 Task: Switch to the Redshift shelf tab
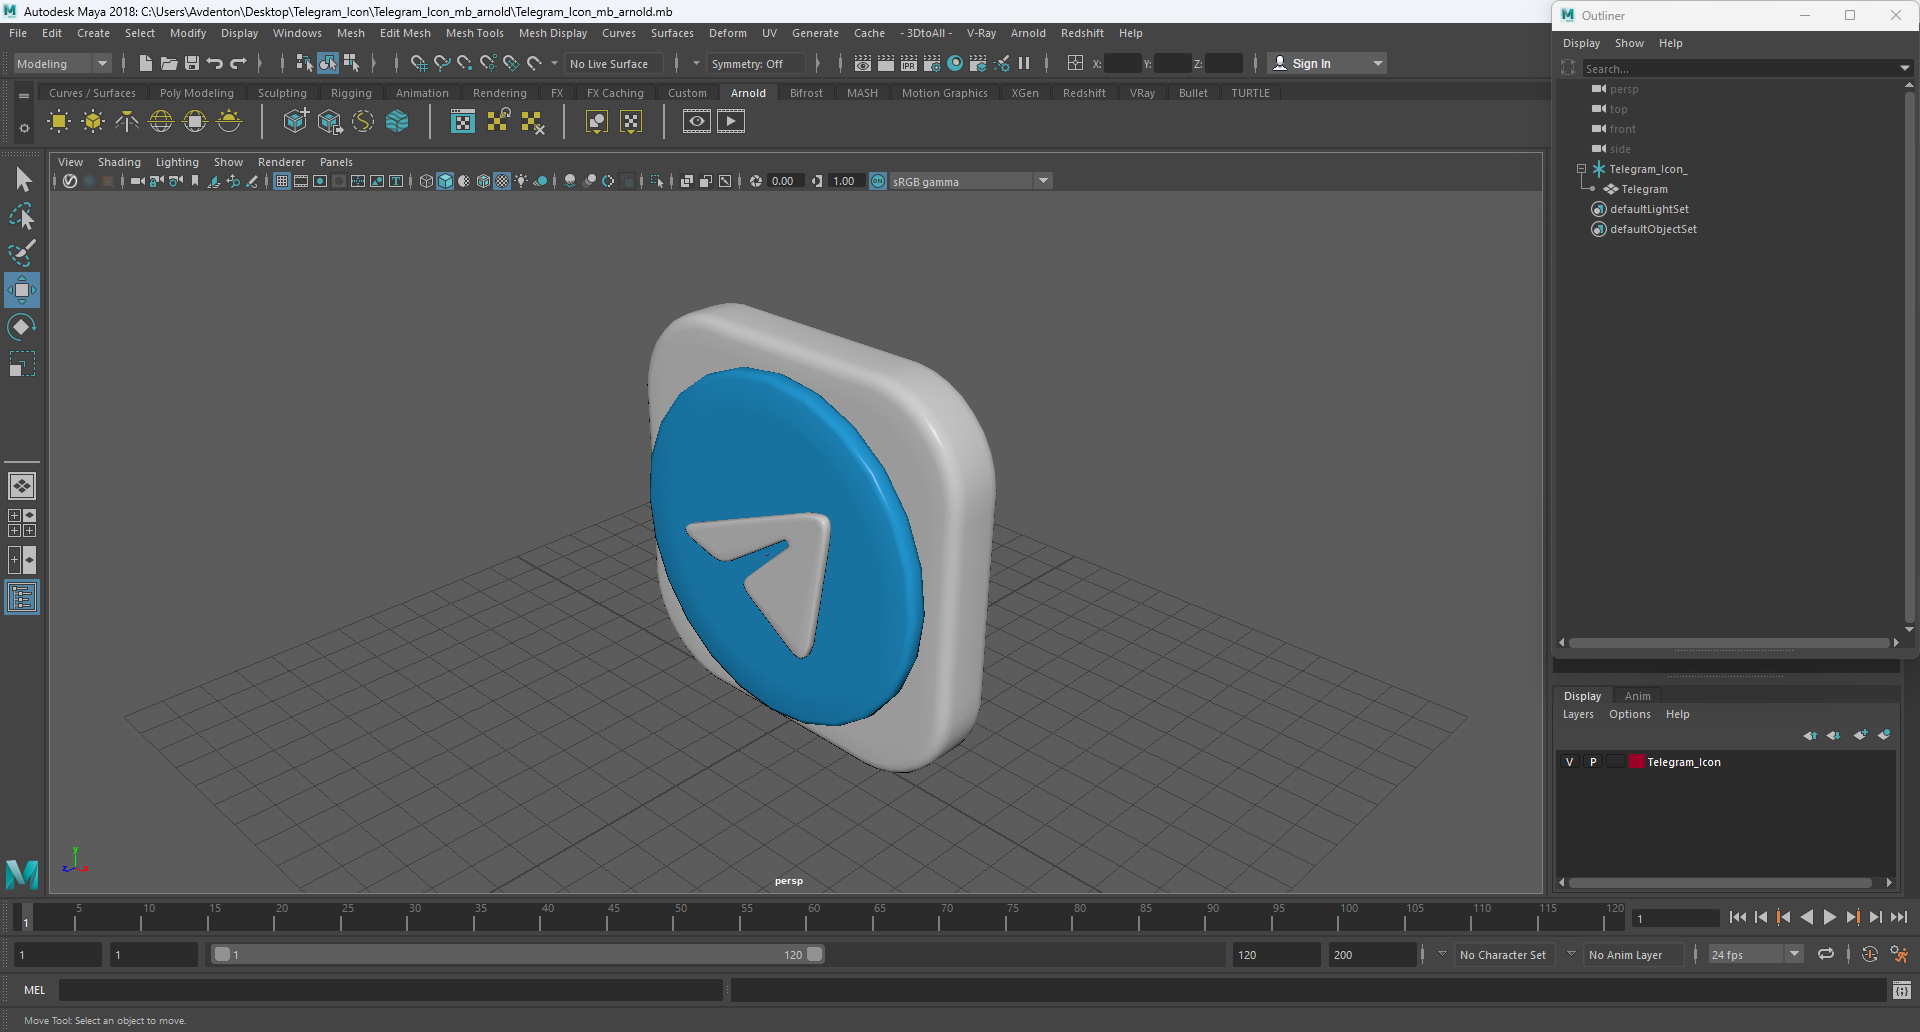point(1084,93)
